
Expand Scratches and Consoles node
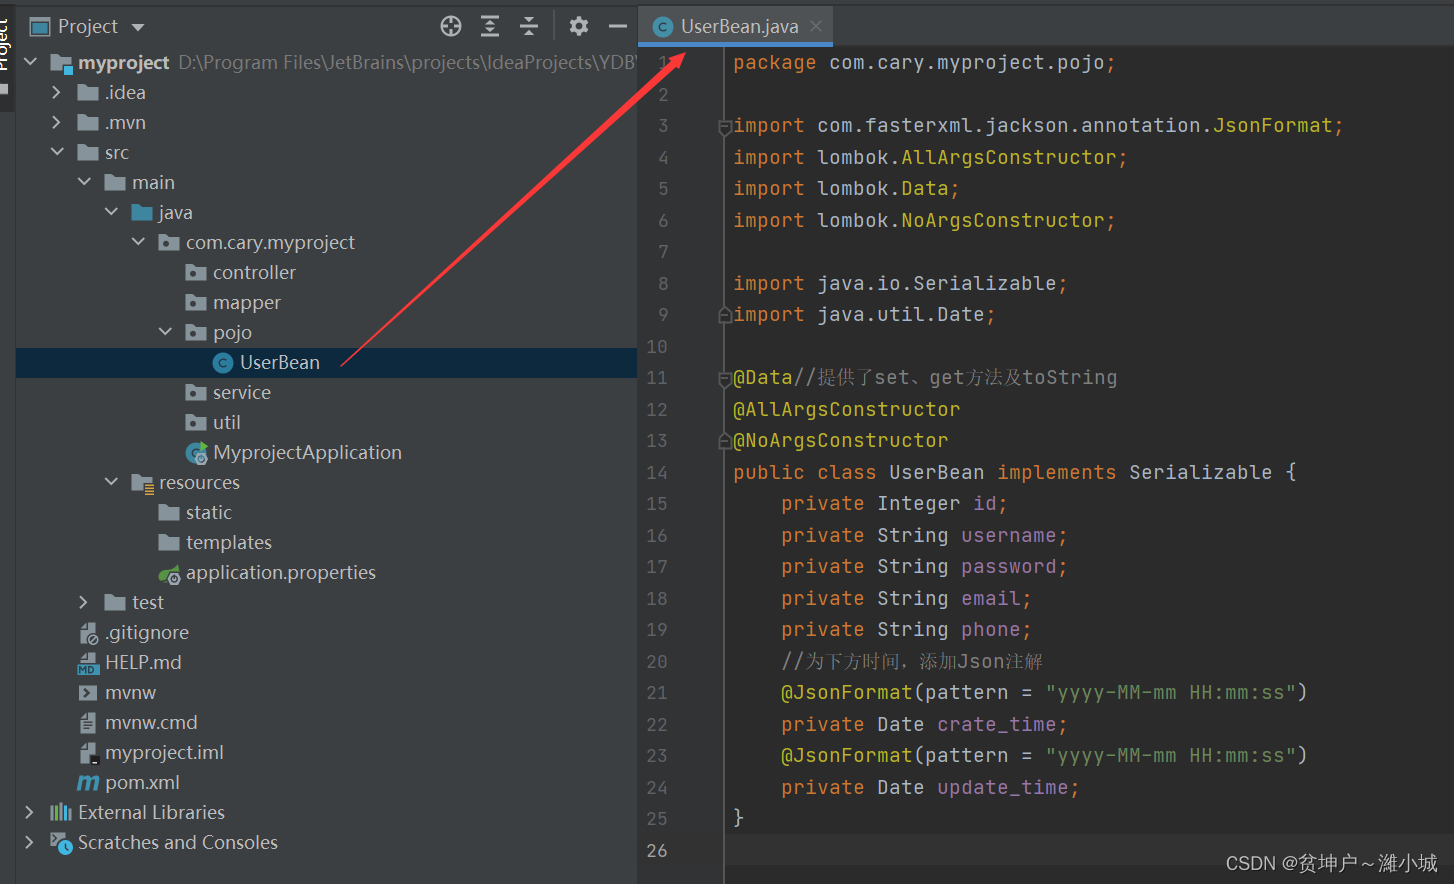30,842
